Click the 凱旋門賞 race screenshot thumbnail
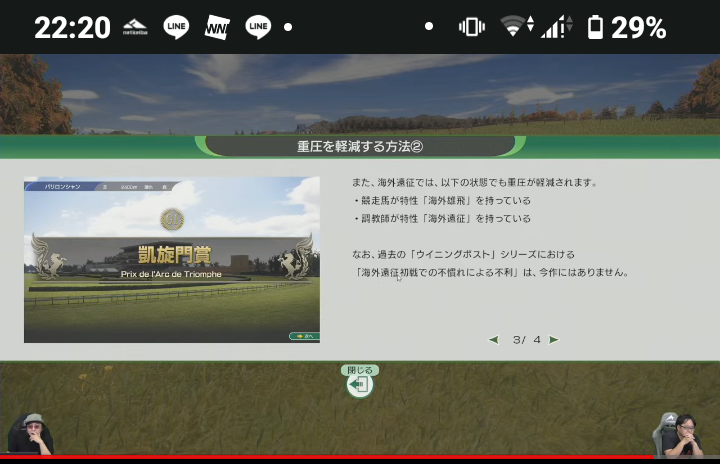This screenshot has height=464, width=720. pyautogui.click(x=172, y=260)
